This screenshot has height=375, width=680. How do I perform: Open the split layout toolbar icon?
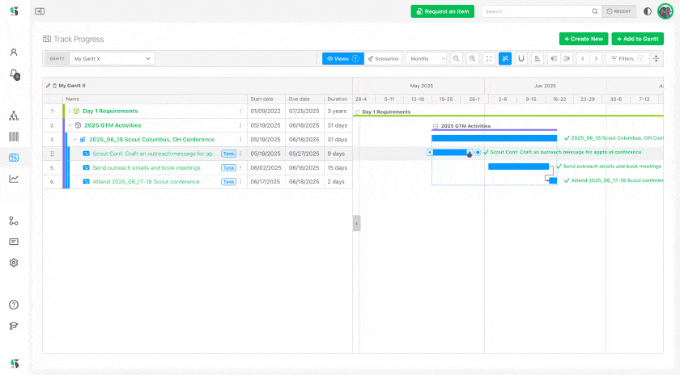point(656,59)
